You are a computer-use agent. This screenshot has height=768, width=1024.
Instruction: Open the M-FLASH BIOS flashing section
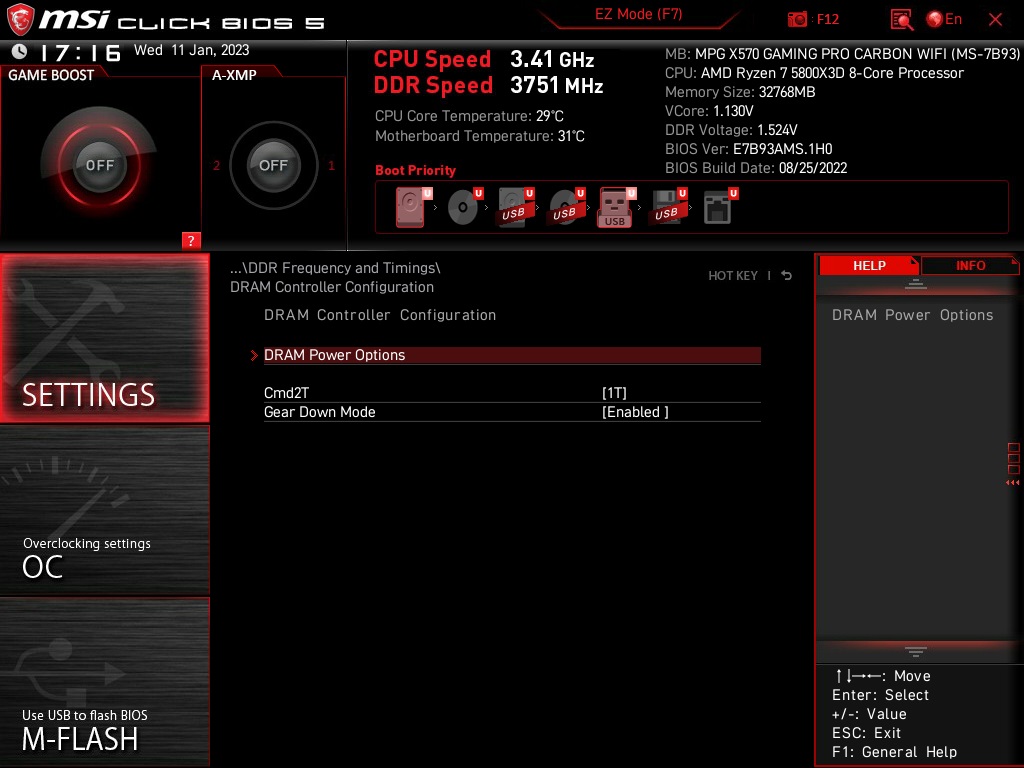(x=104, y=682)
